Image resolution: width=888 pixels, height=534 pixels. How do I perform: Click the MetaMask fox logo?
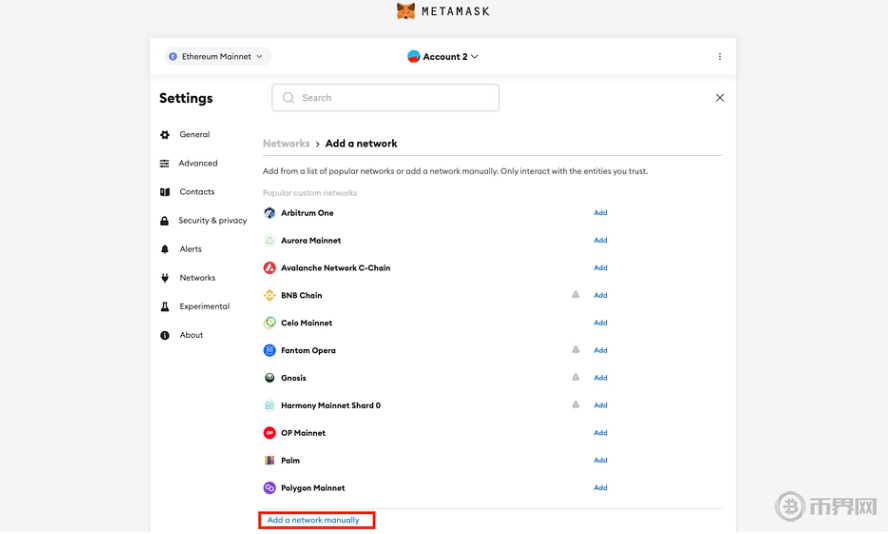(406, 11)
